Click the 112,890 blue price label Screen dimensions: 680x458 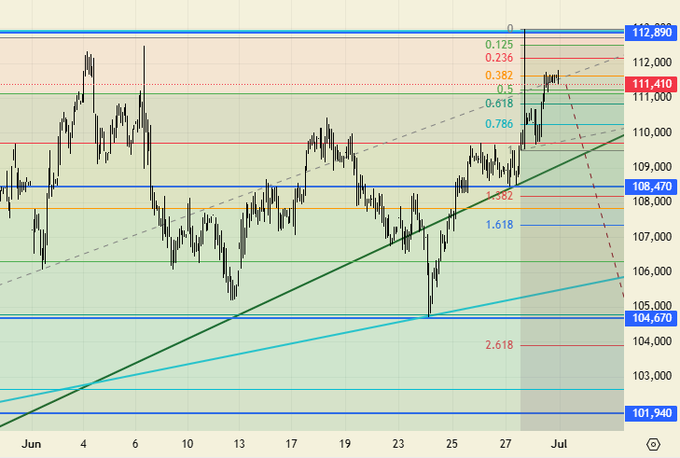coord(652,33)
